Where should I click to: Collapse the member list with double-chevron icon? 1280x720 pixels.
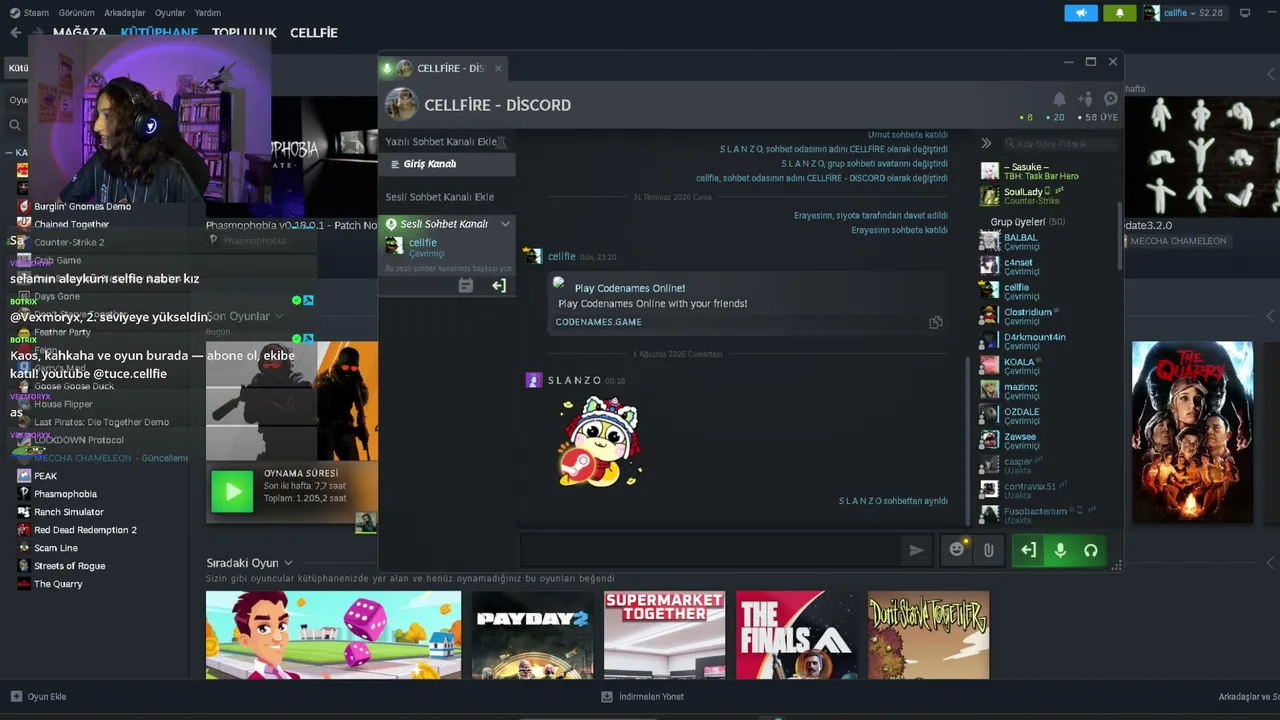pyautogui.click(x=986, y=143)
